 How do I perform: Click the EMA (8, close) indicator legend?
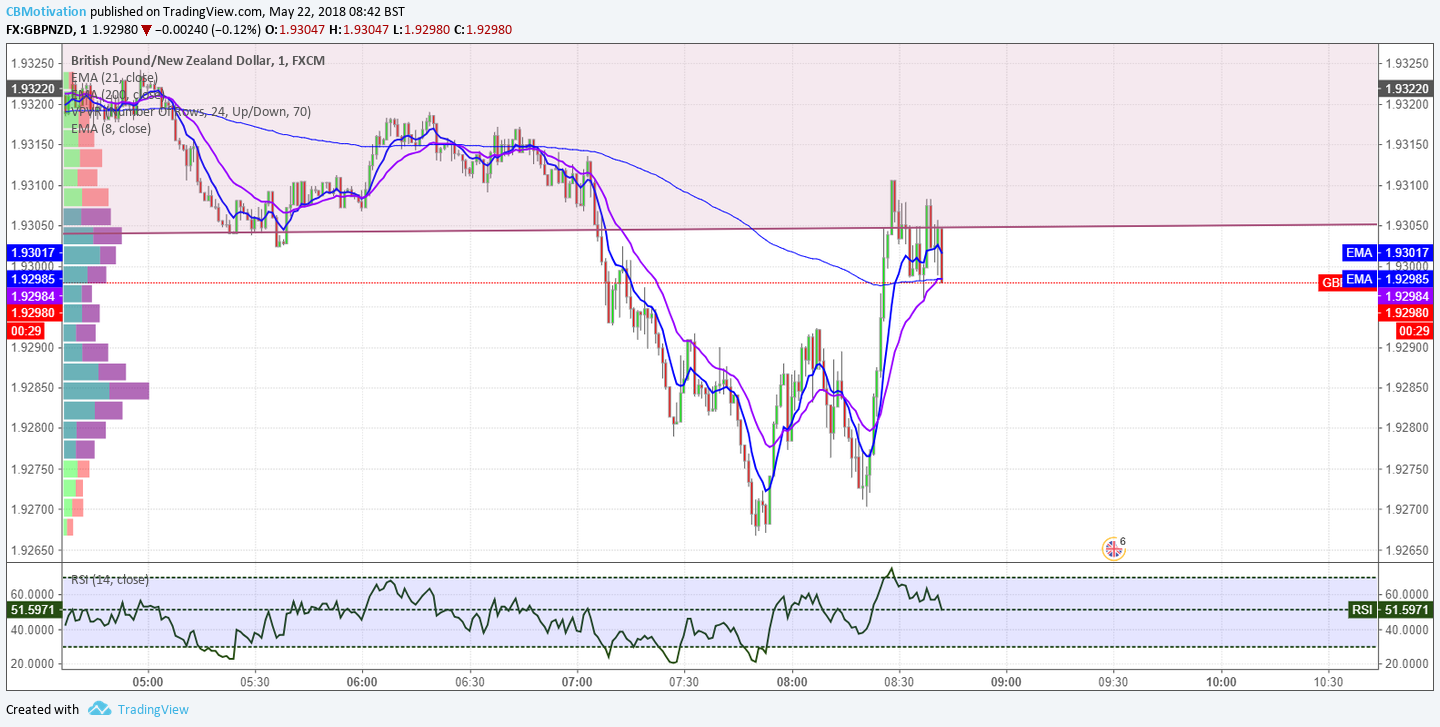[x=111, y=128]
